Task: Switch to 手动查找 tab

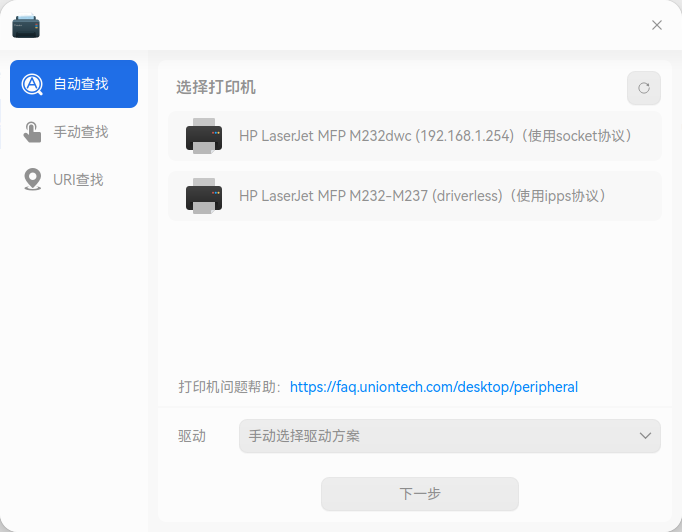Action: pyautogui.click(x=74, y=132)
